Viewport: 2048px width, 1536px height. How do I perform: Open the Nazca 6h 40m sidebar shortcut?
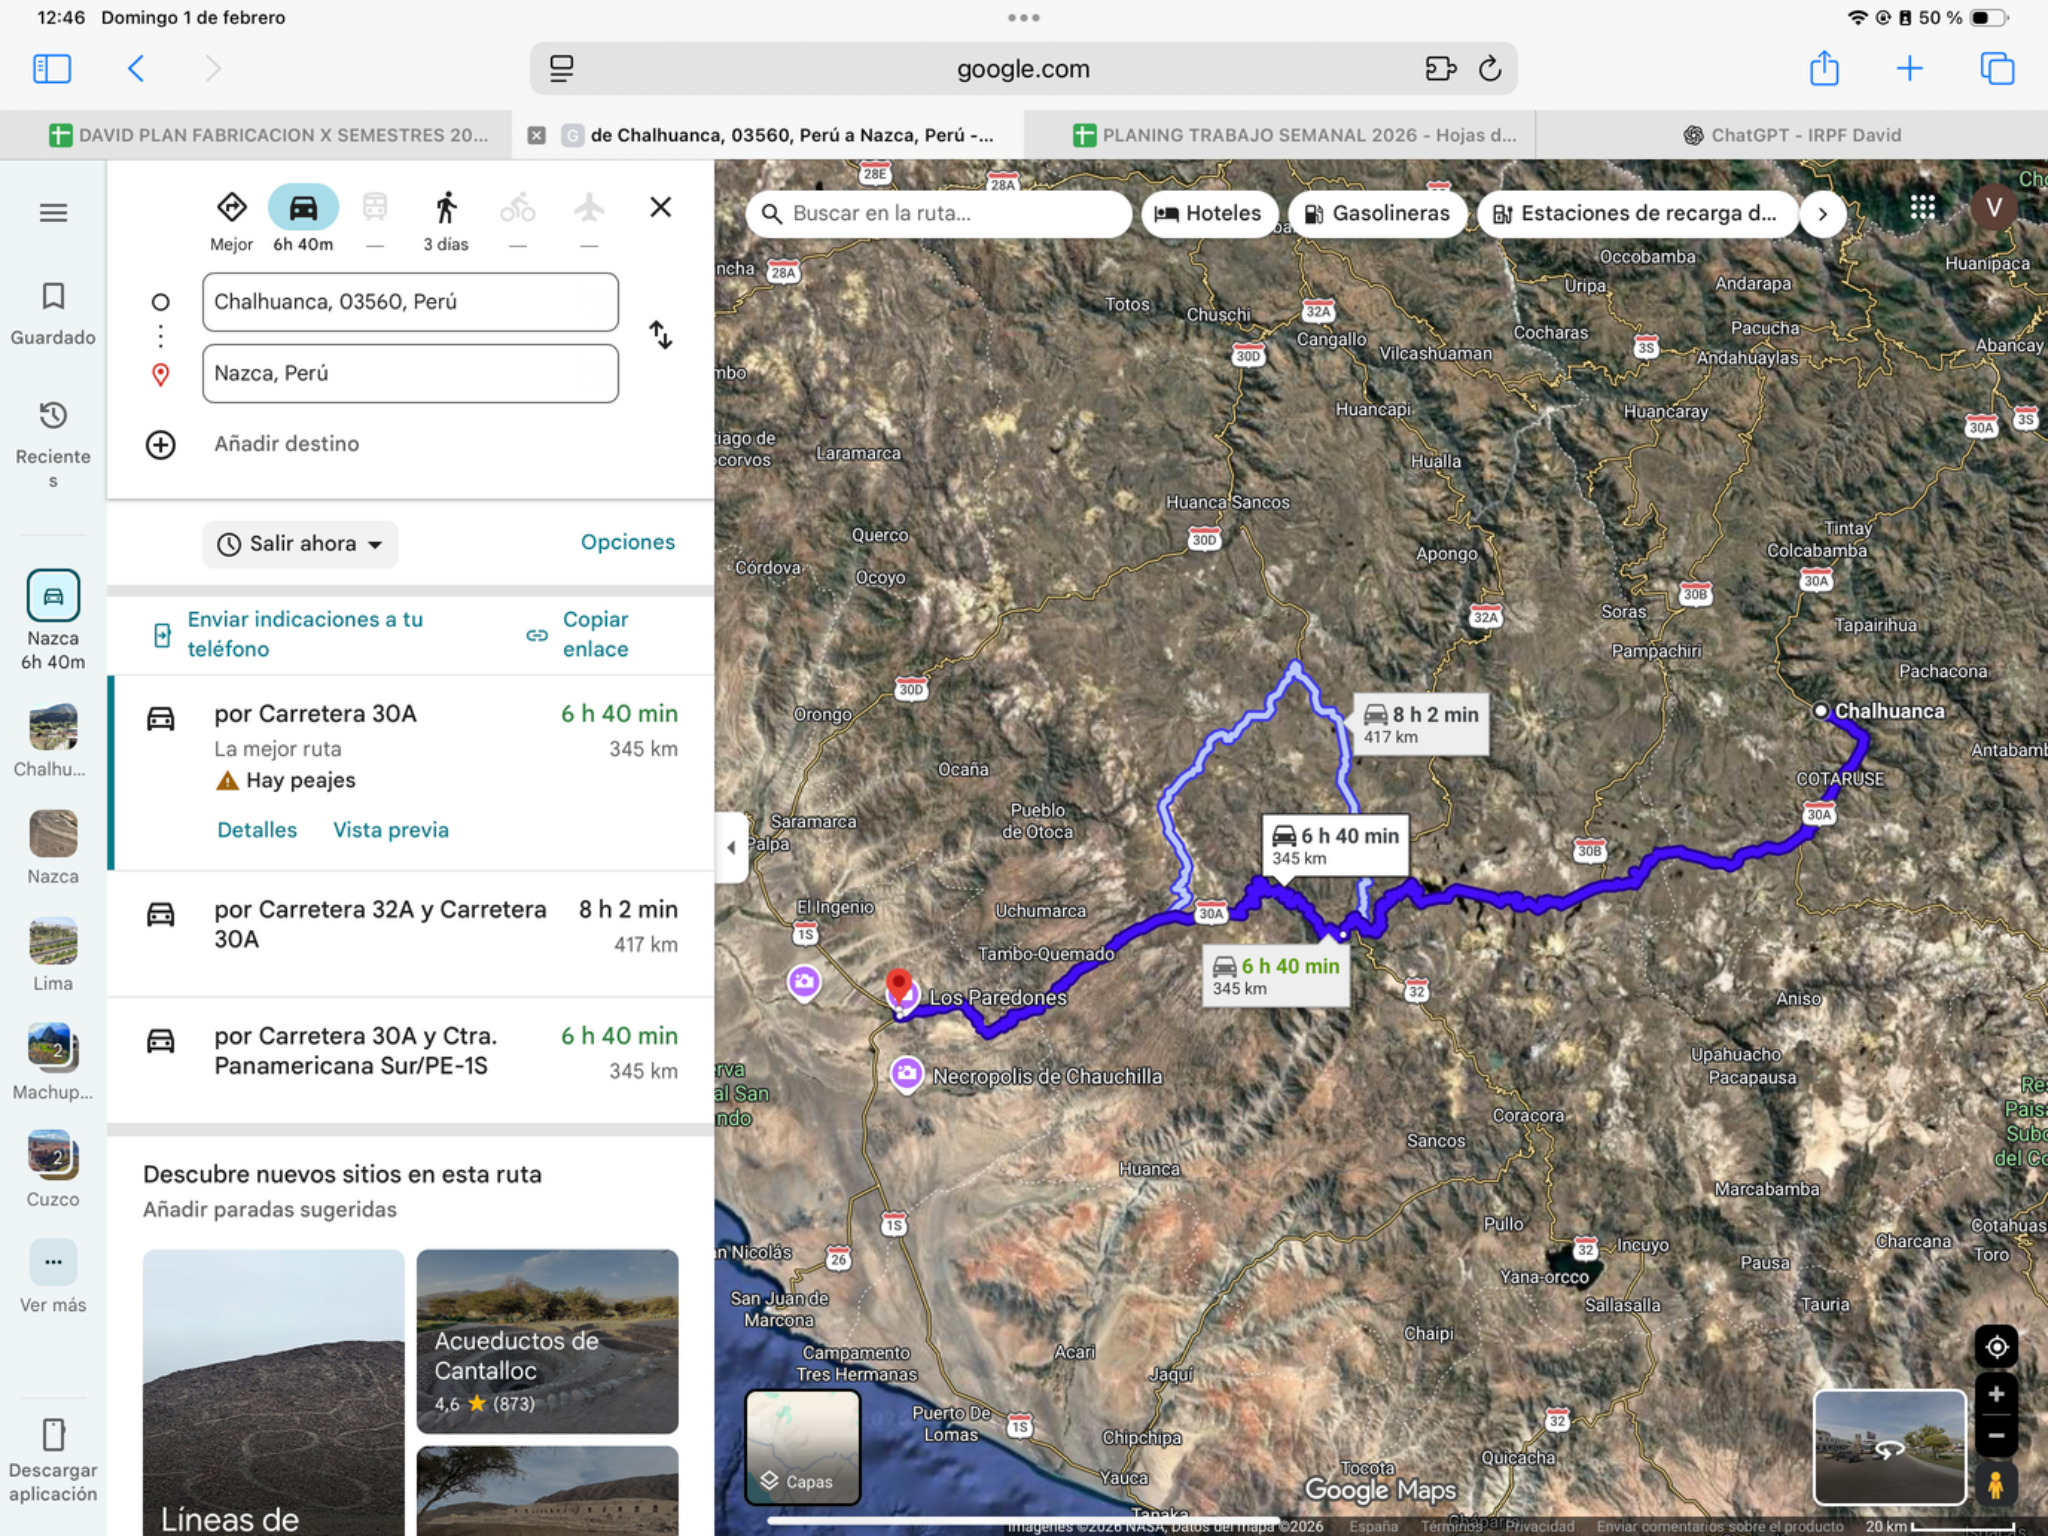[53, 620]
